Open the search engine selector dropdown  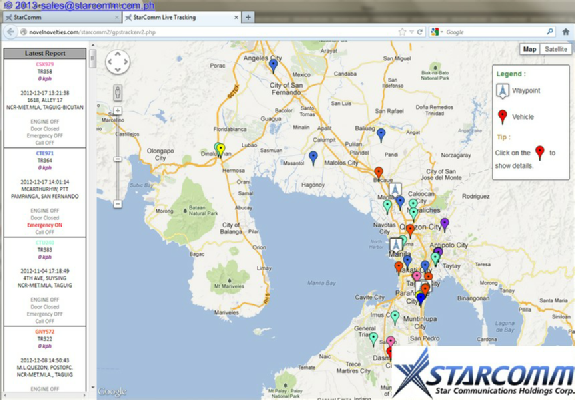click(437, 32)
